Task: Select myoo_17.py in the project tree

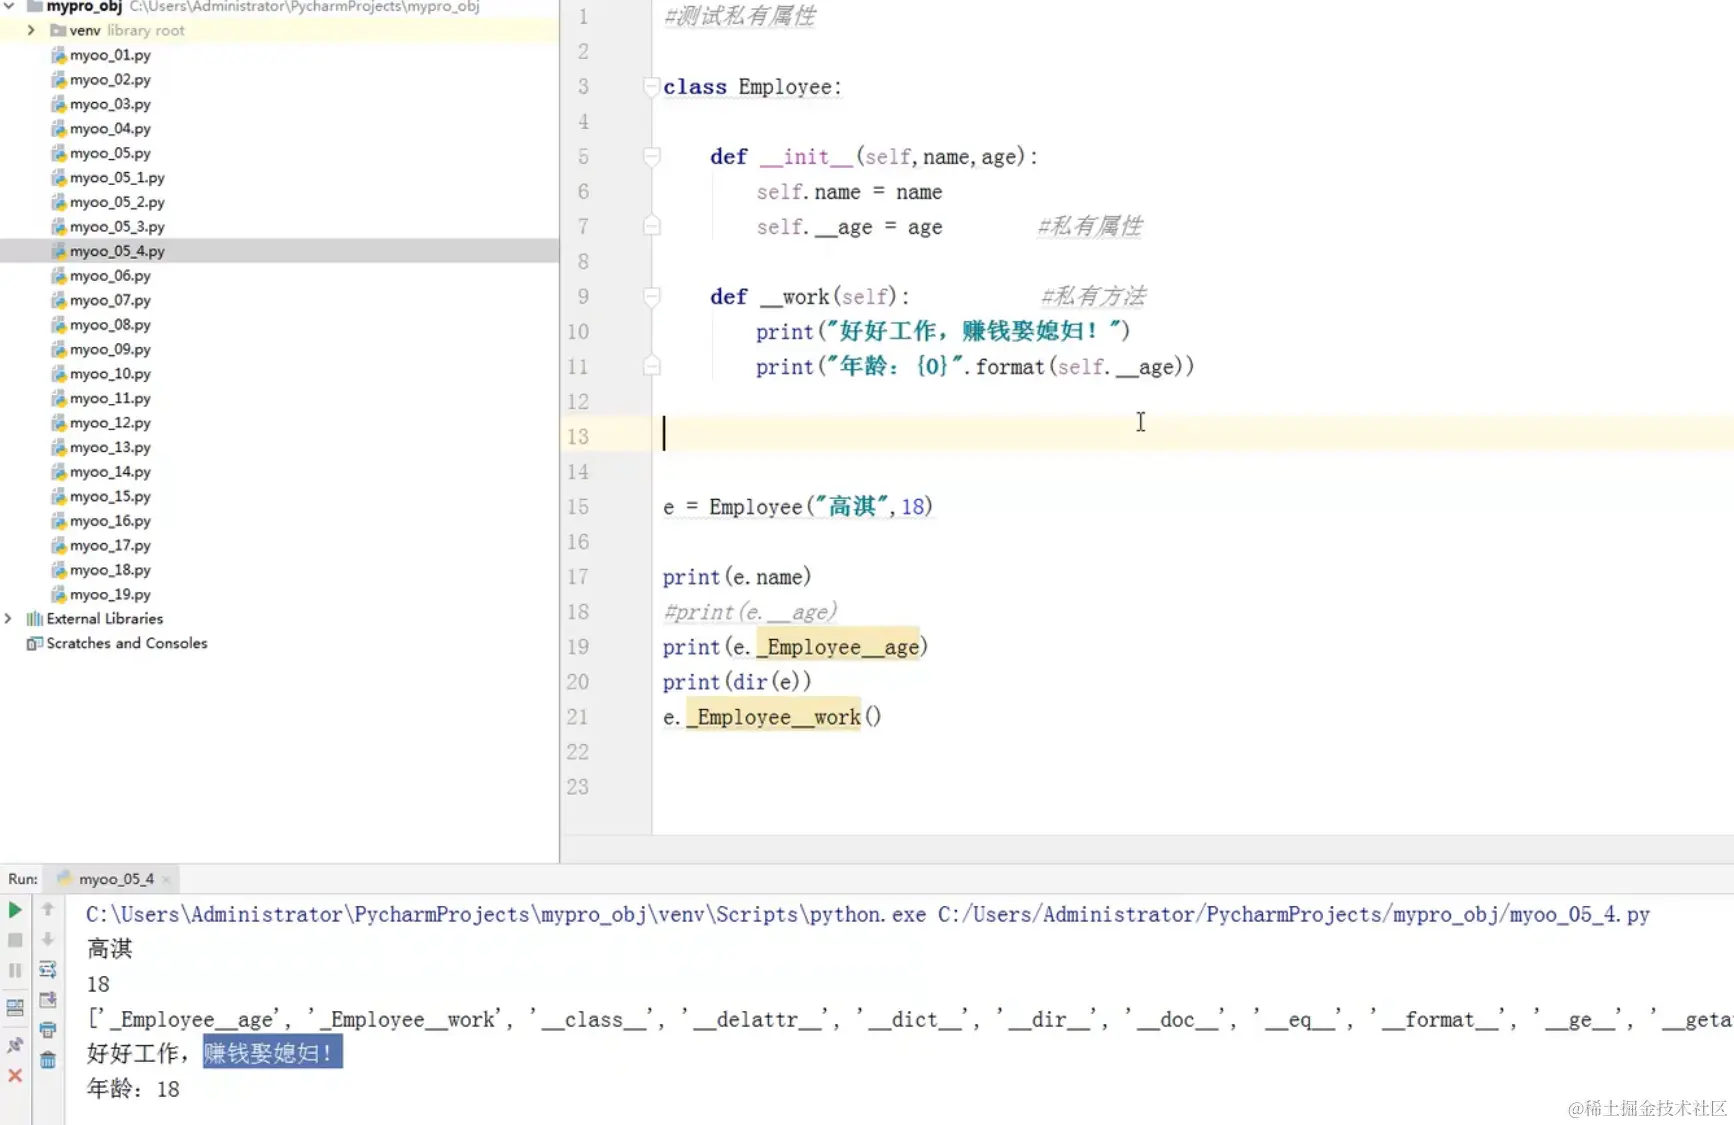Action: coord(110,545)
